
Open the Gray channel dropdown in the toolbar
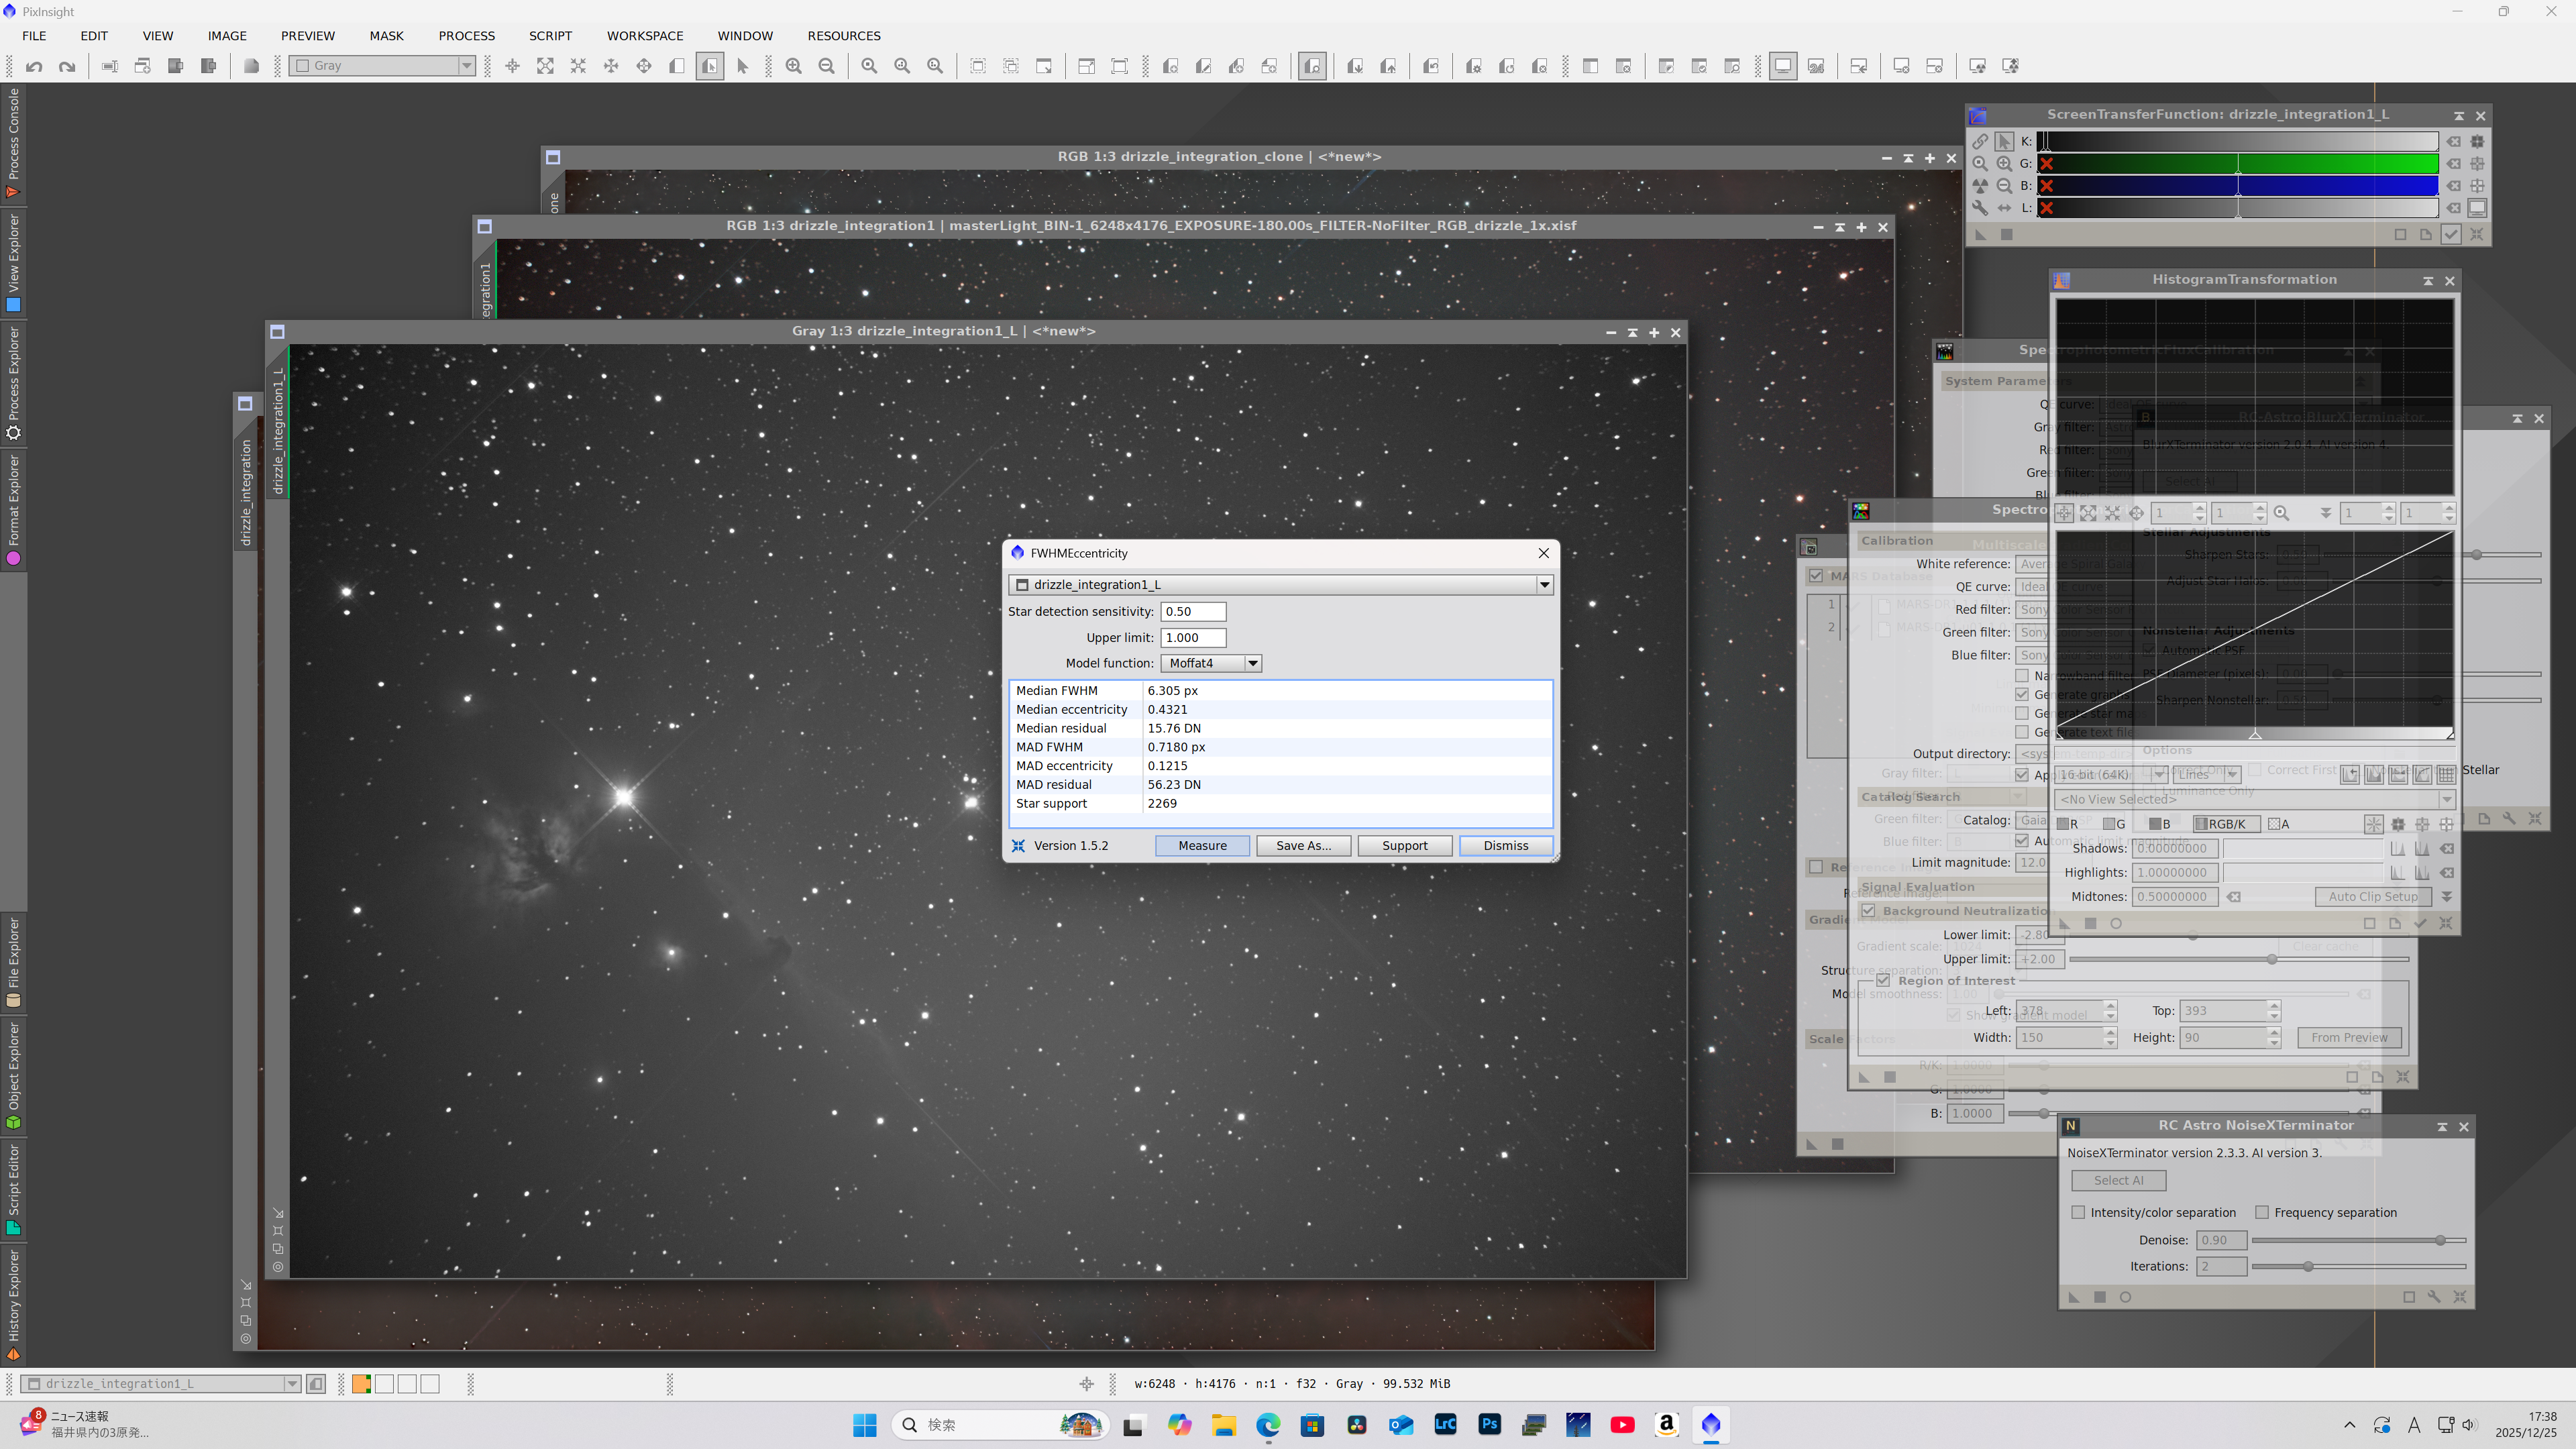466,66
